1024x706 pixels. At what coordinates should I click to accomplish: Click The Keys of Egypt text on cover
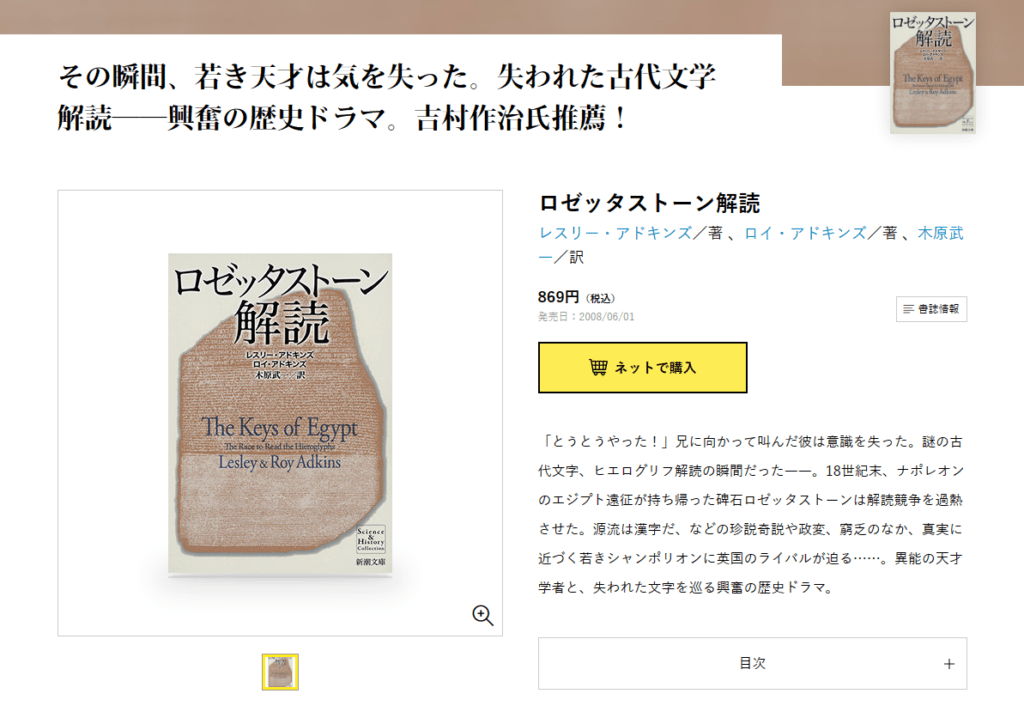[x=280, y=428]
